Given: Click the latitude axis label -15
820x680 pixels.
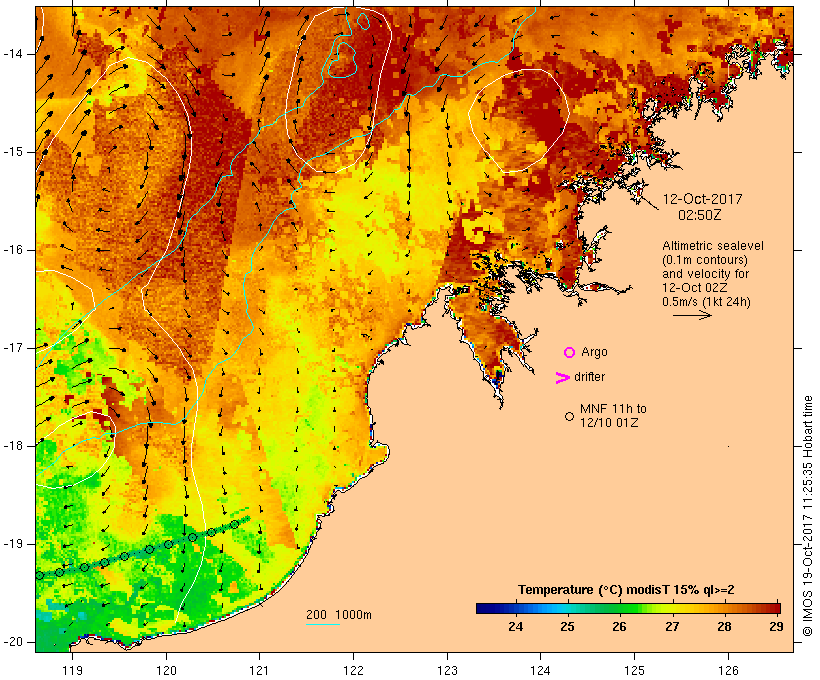Looking at the screenshot, I should click(13, 152).
